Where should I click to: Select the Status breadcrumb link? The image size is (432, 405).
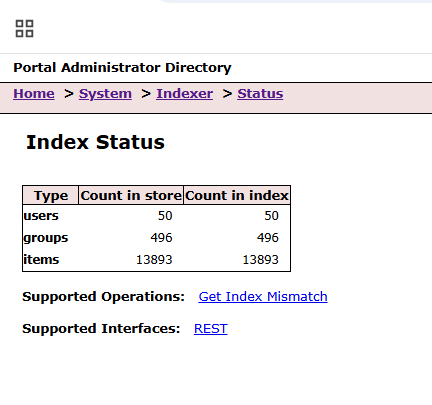[260, 94]
